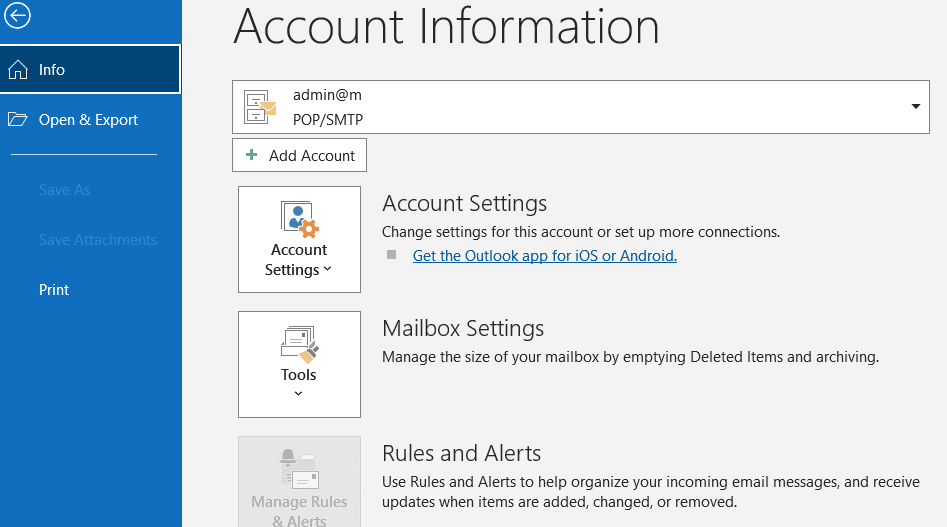The width and height of the screenshot is (947, 527).
Task: Expand the Tools dropdown chevron
Action: pyautogui.click(x=298, y=394)
